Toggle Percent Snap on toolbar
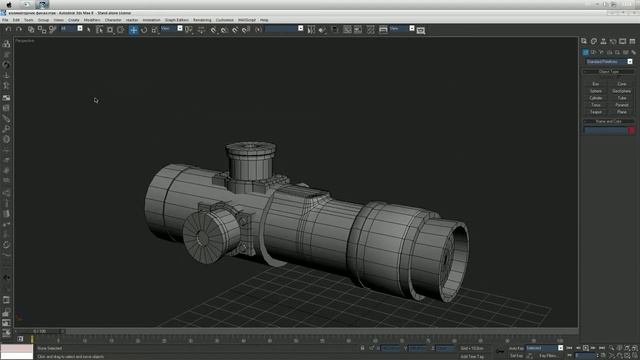 [235, 30]
